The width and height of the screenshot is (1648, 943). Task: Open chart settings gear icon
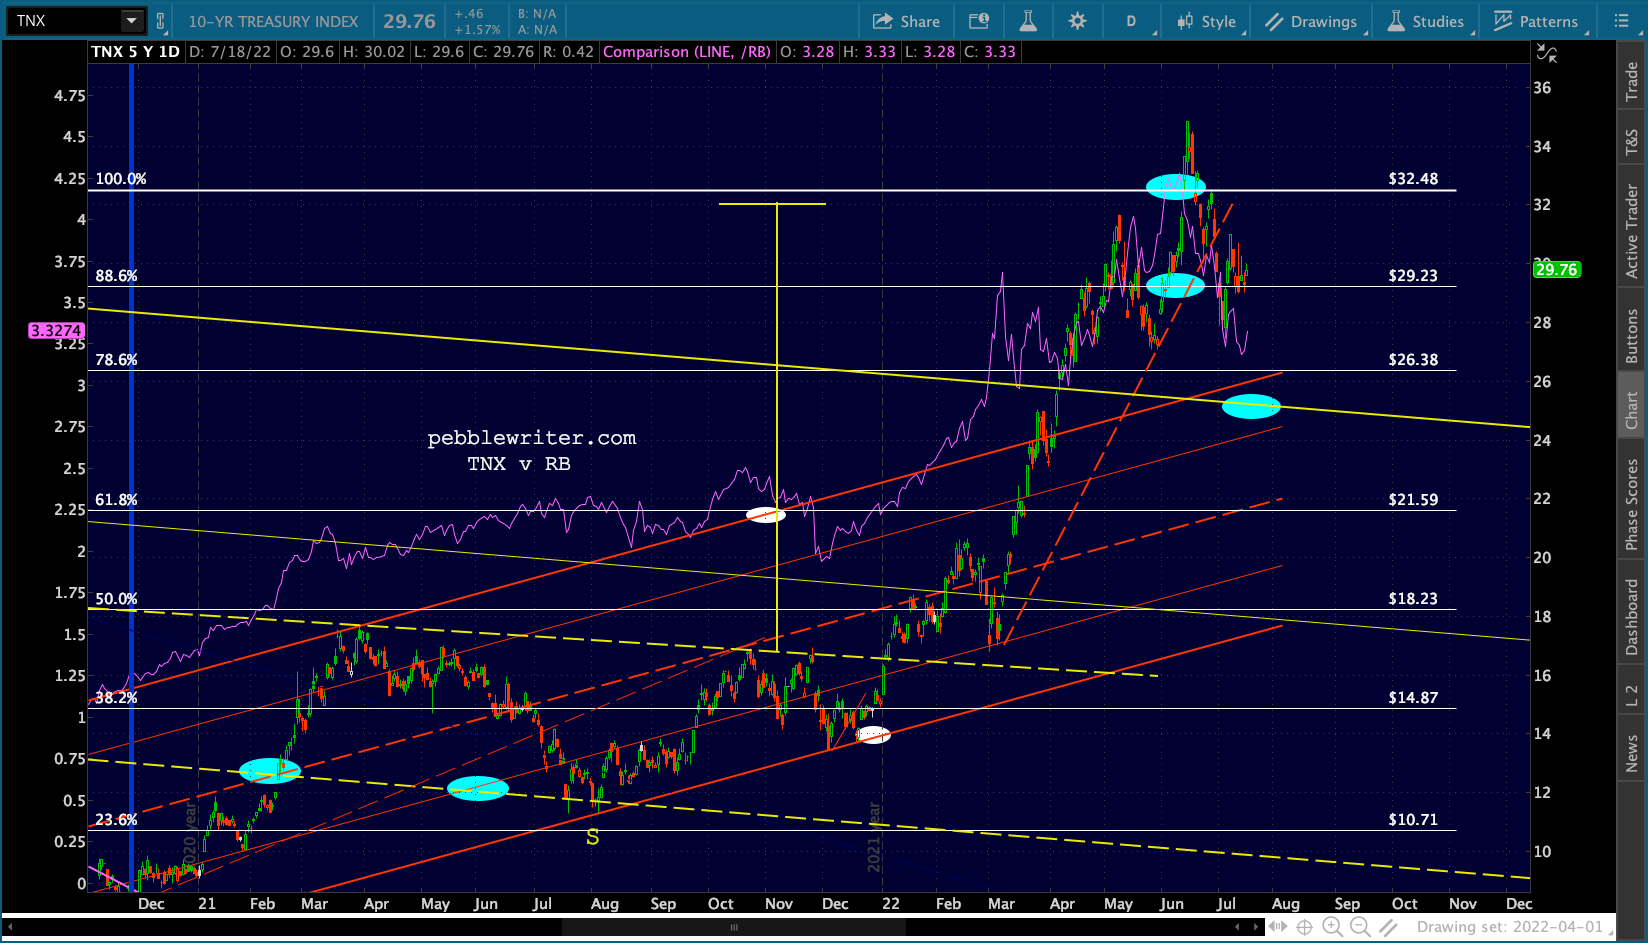[x=1077, y=21]
